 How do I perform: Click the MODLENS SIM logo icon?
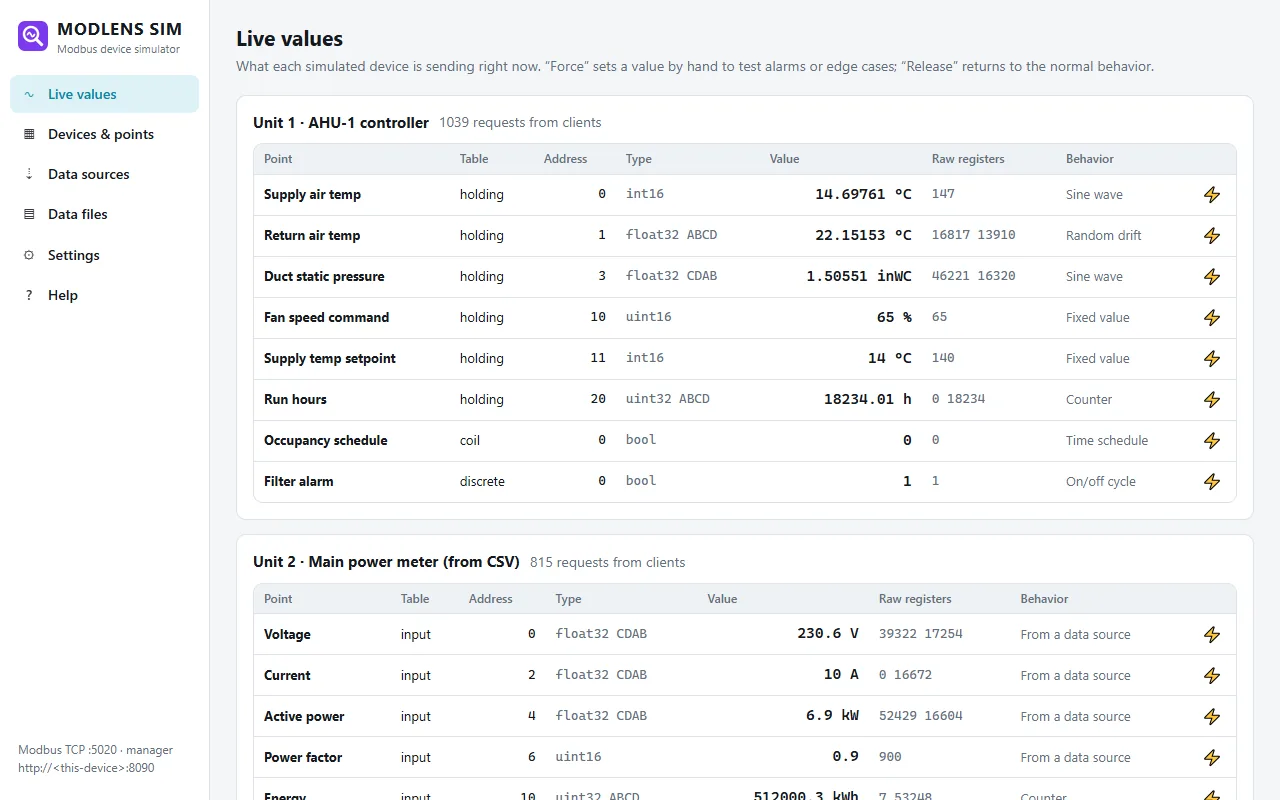33,36
